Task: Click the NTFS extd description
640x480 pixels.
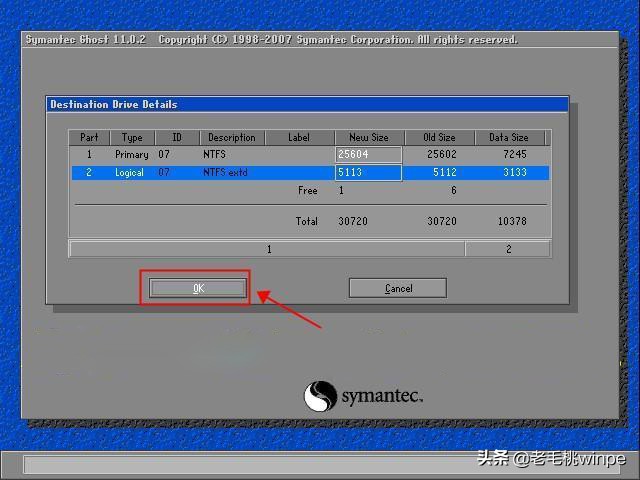Action: tap(225, 172)
